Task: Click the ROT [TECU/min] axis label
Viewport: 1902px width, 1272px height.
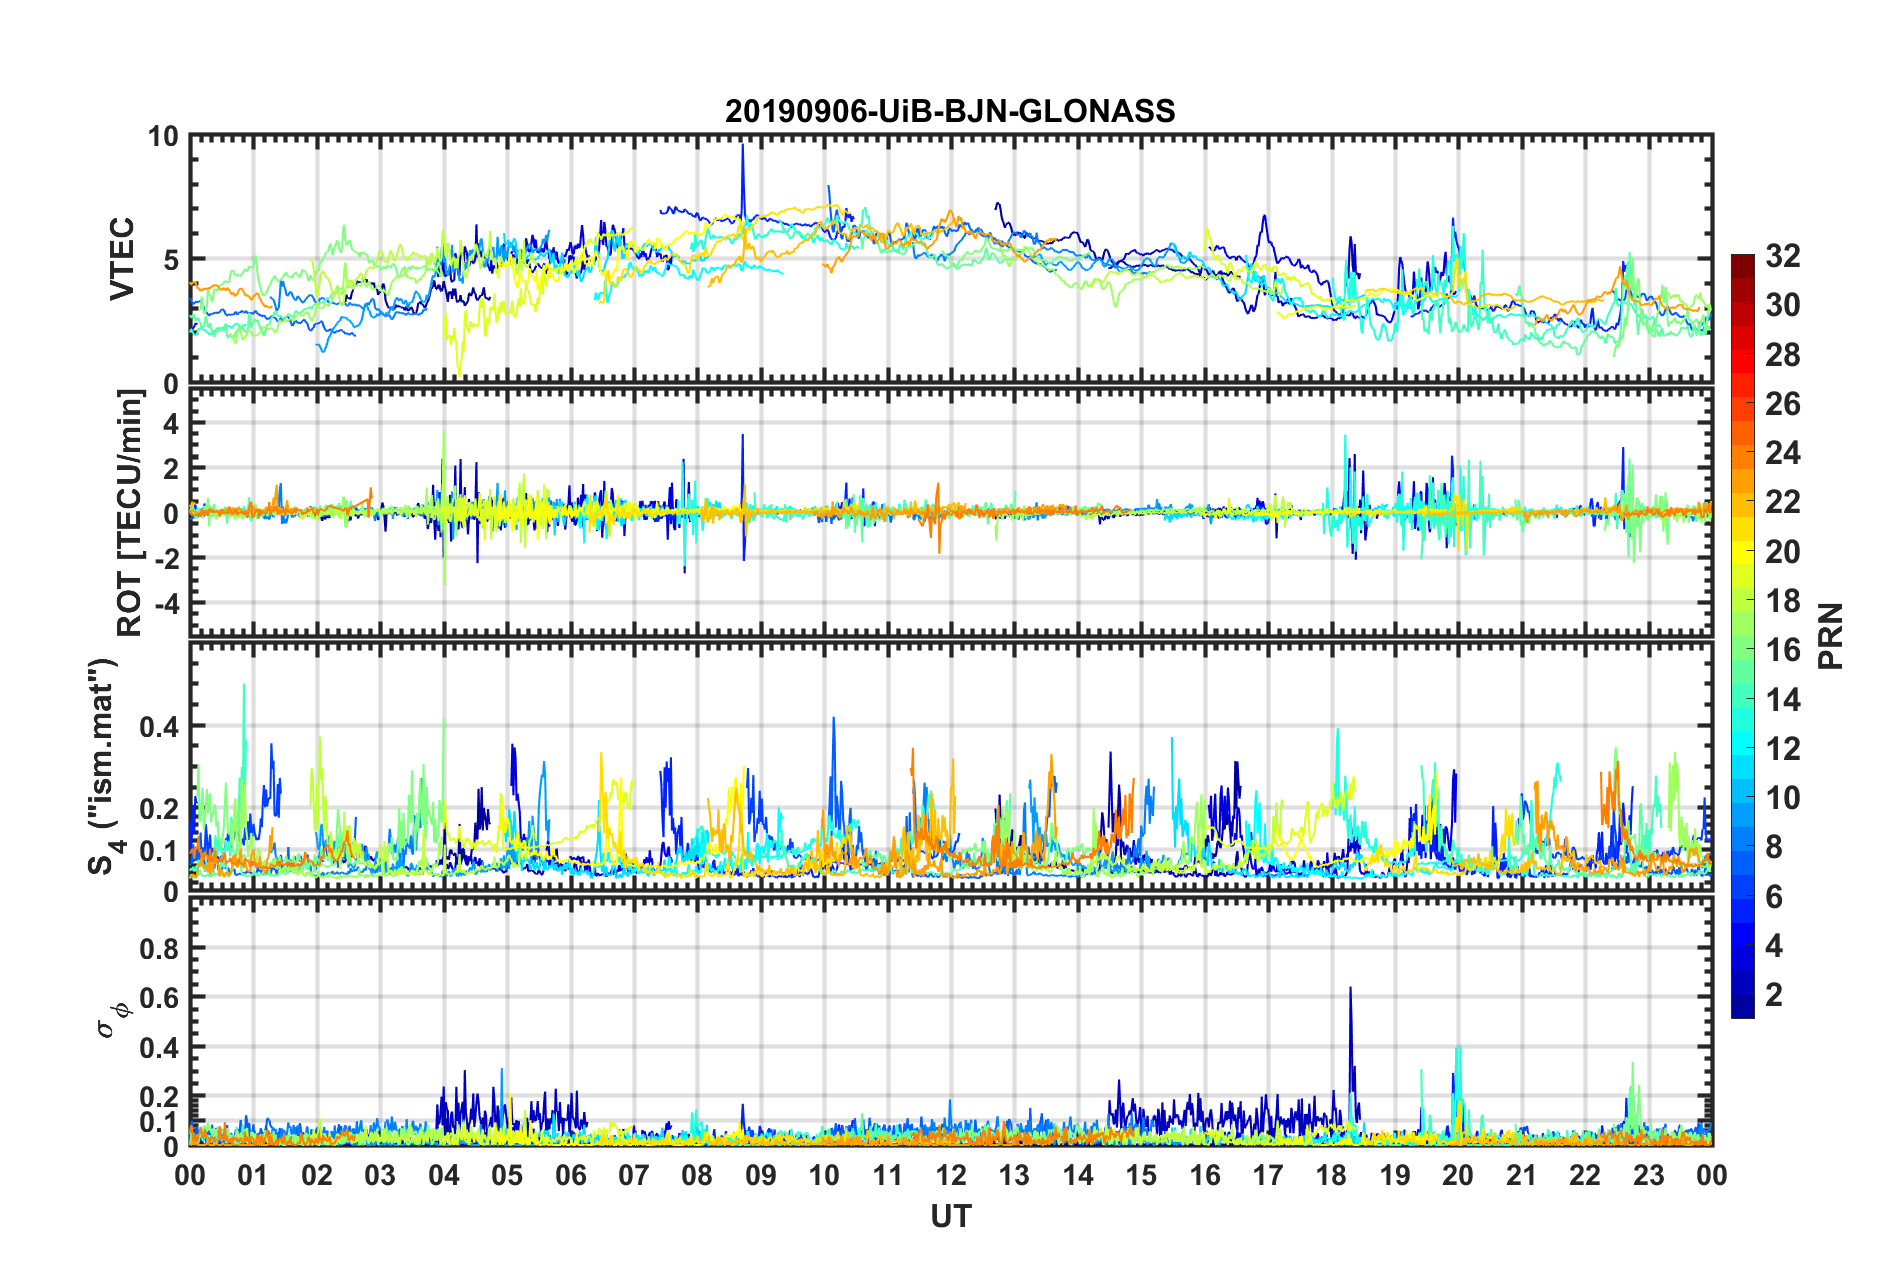Action: [130, 513]
